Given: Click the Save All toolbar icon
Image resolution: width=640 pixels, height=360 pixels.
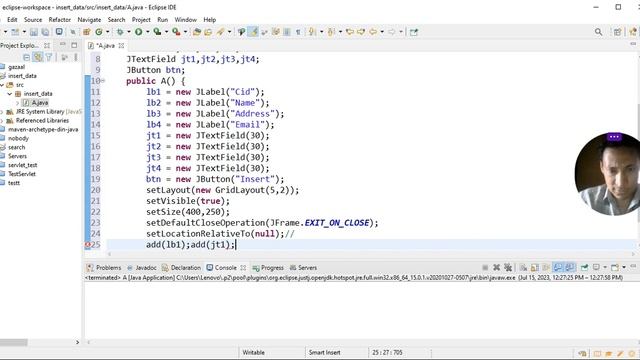Looking at the screenshot, I should 45,32.
